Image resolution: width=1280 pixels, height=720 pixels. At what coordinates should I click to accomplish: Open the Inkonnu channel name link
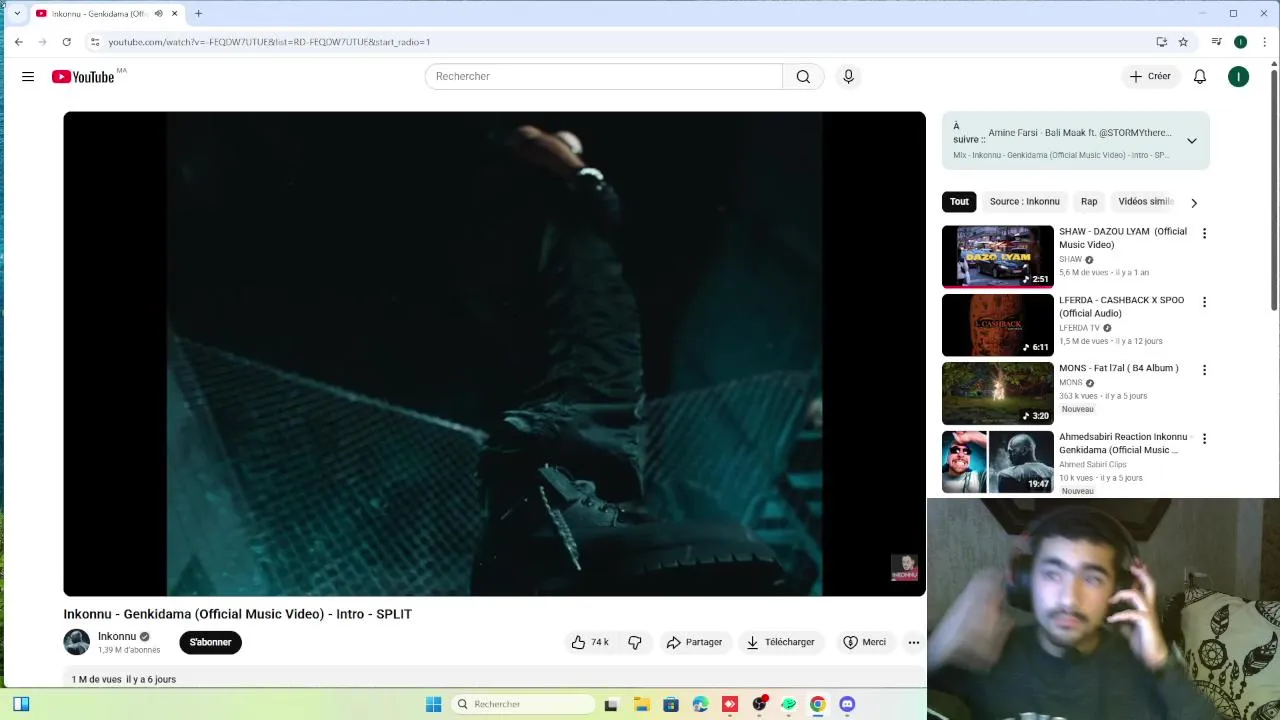(x=117, y=636)
